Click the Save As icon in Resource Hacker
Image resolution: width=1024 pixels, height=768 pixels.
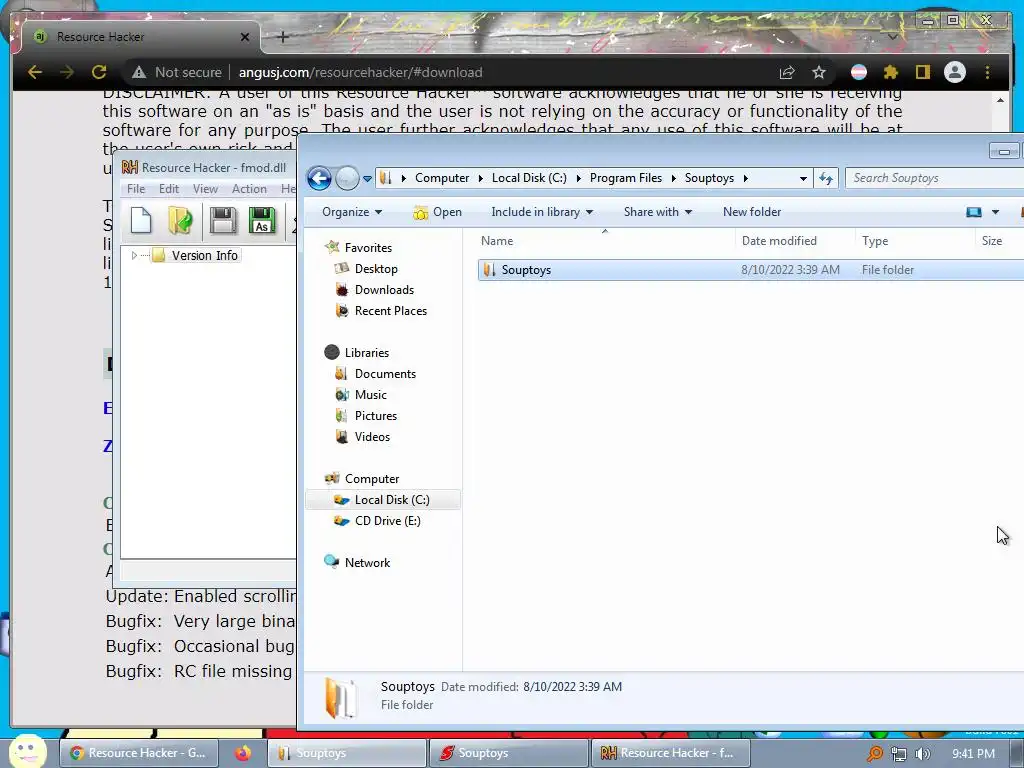point(262,220)
